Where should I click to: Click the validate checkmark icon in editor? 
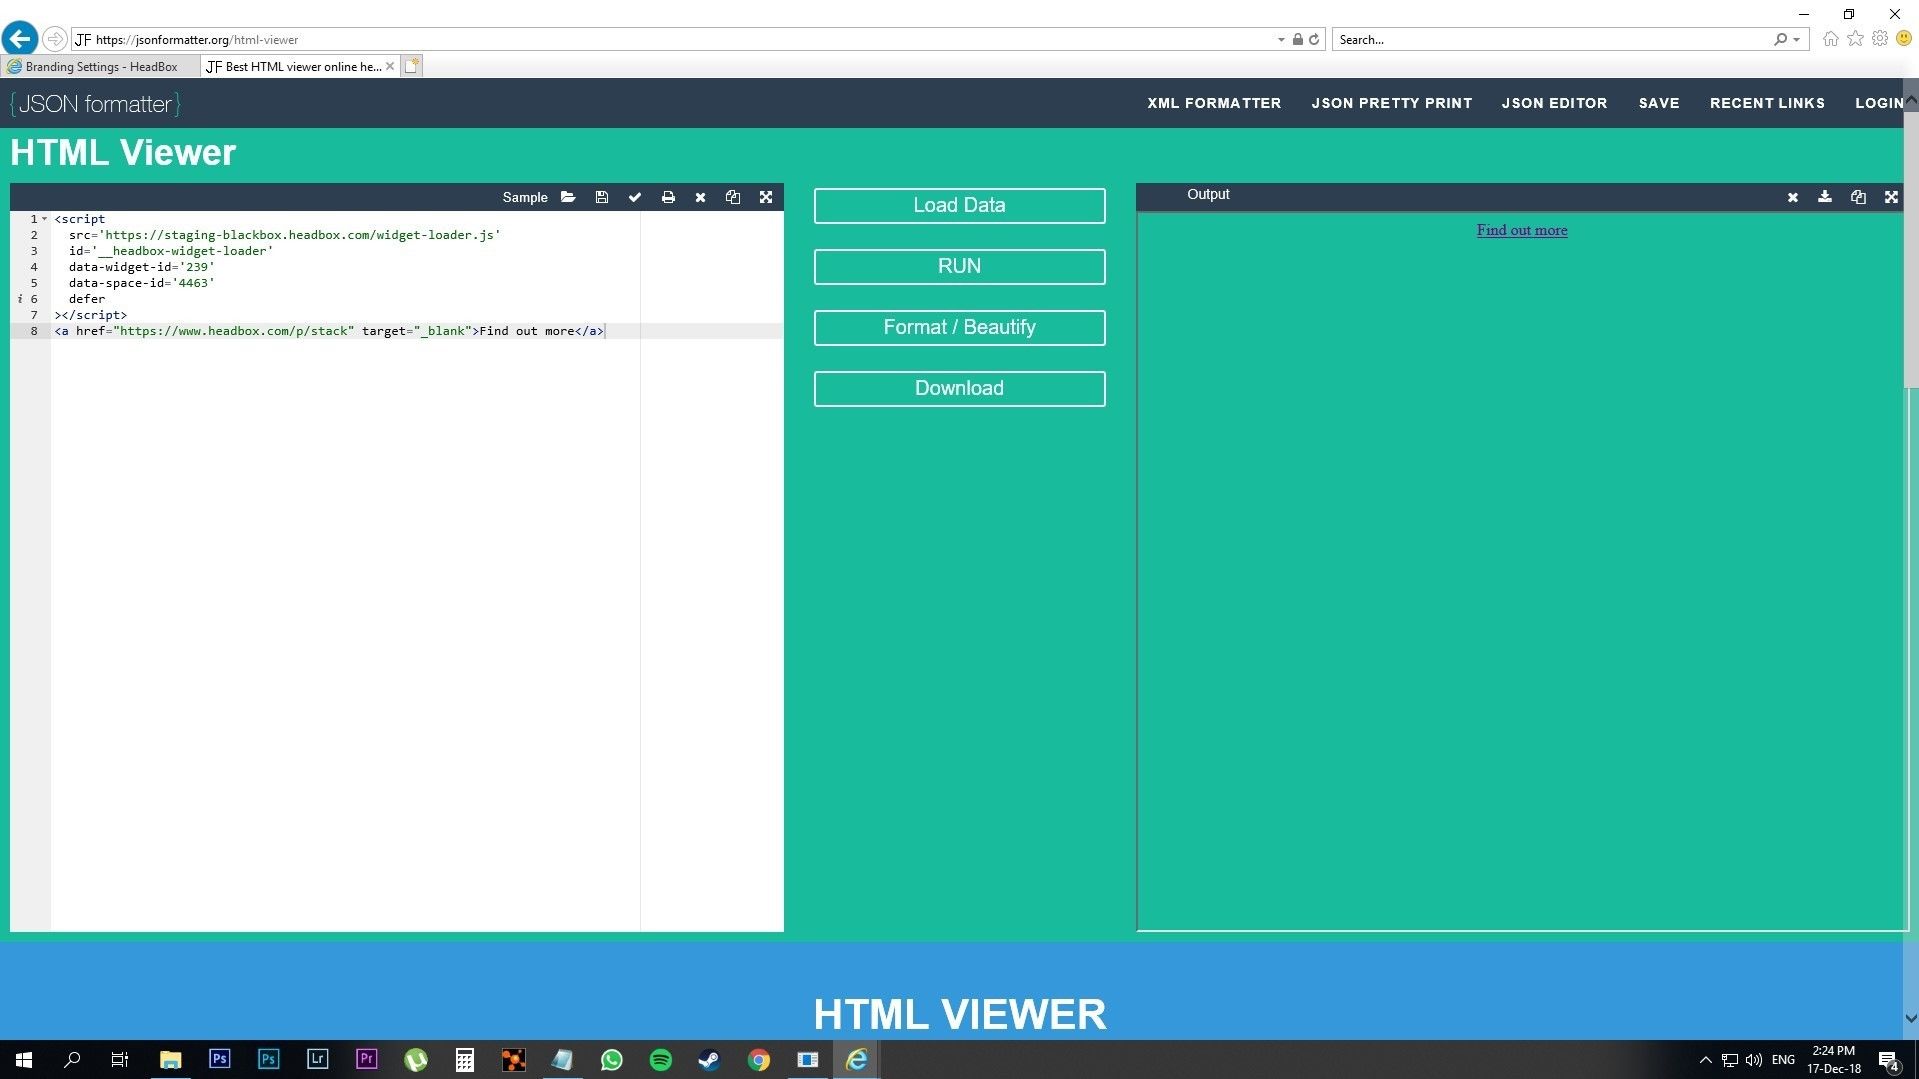pos(634,197)
